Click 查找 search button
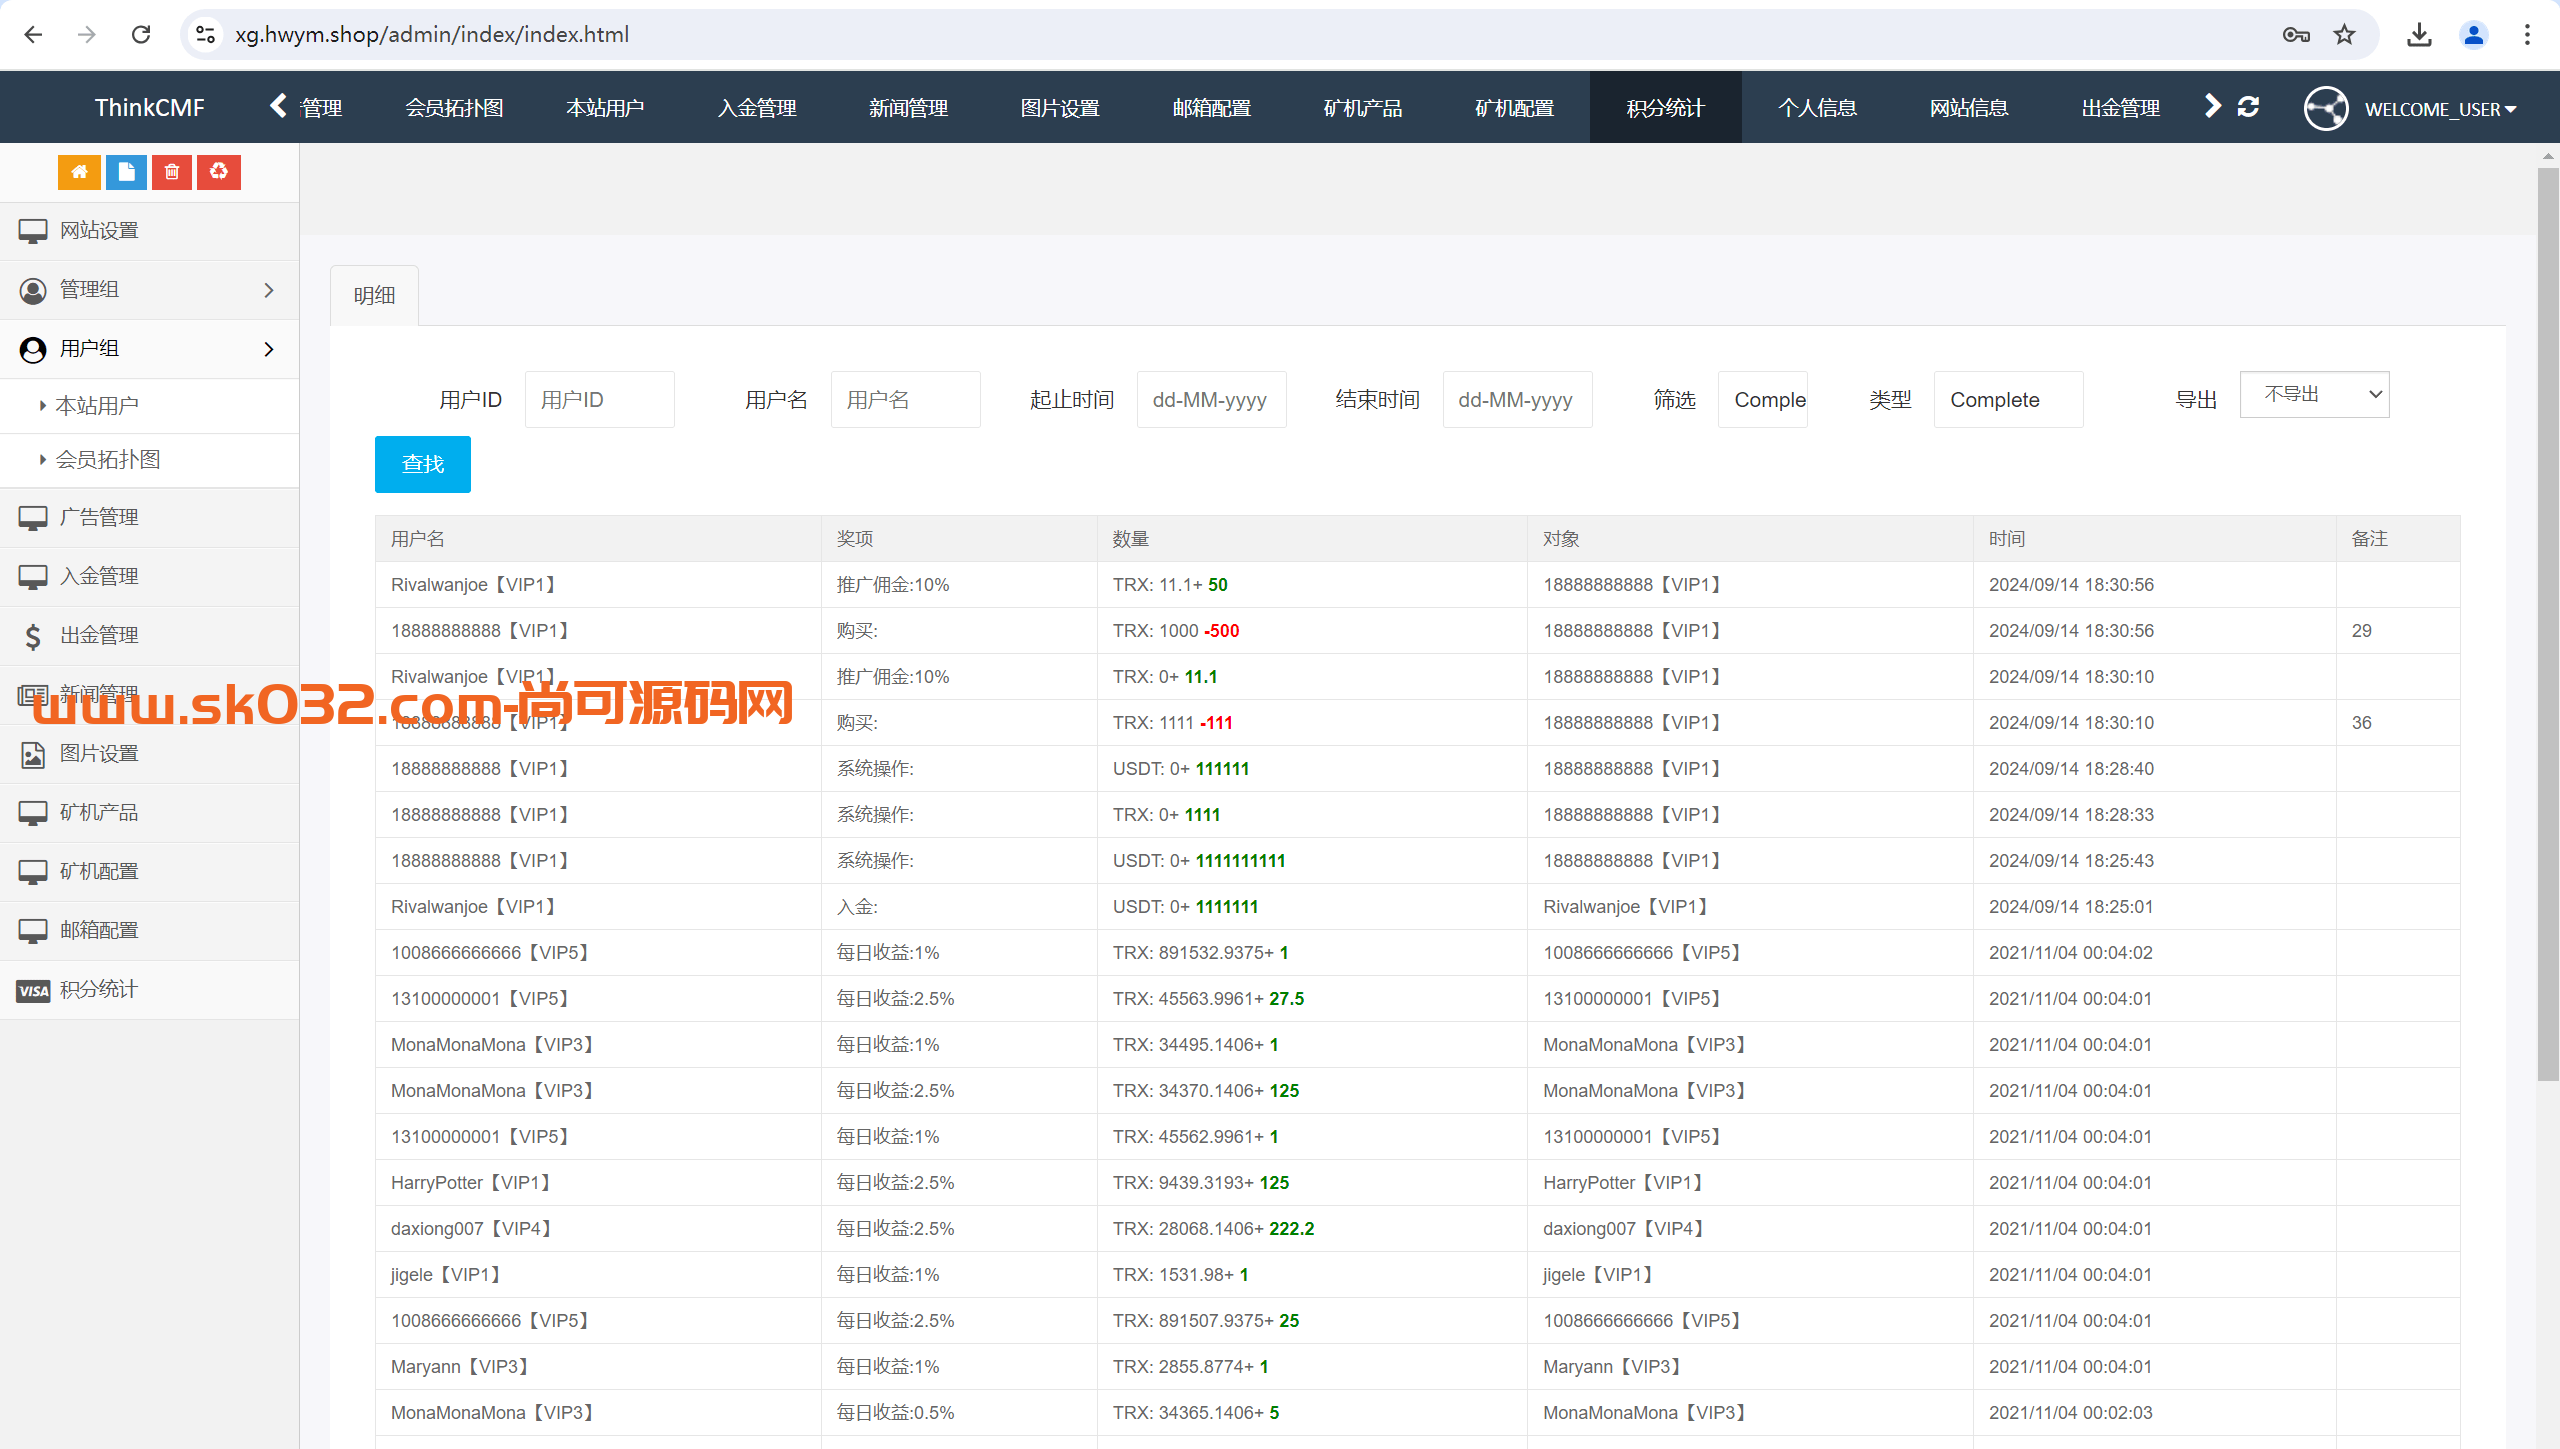The height and width of the screenshot is (1449, 2560). point(420,462)
